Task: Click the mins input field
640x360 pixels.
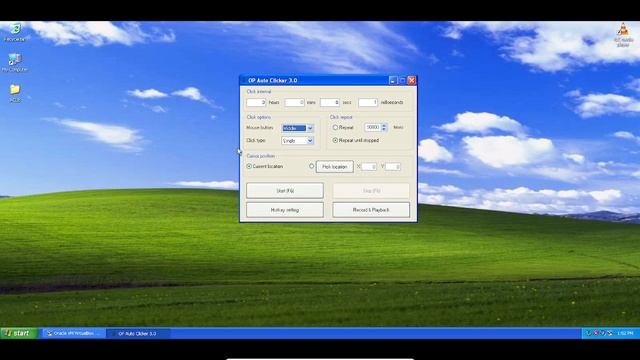Action: click(294, 102)
